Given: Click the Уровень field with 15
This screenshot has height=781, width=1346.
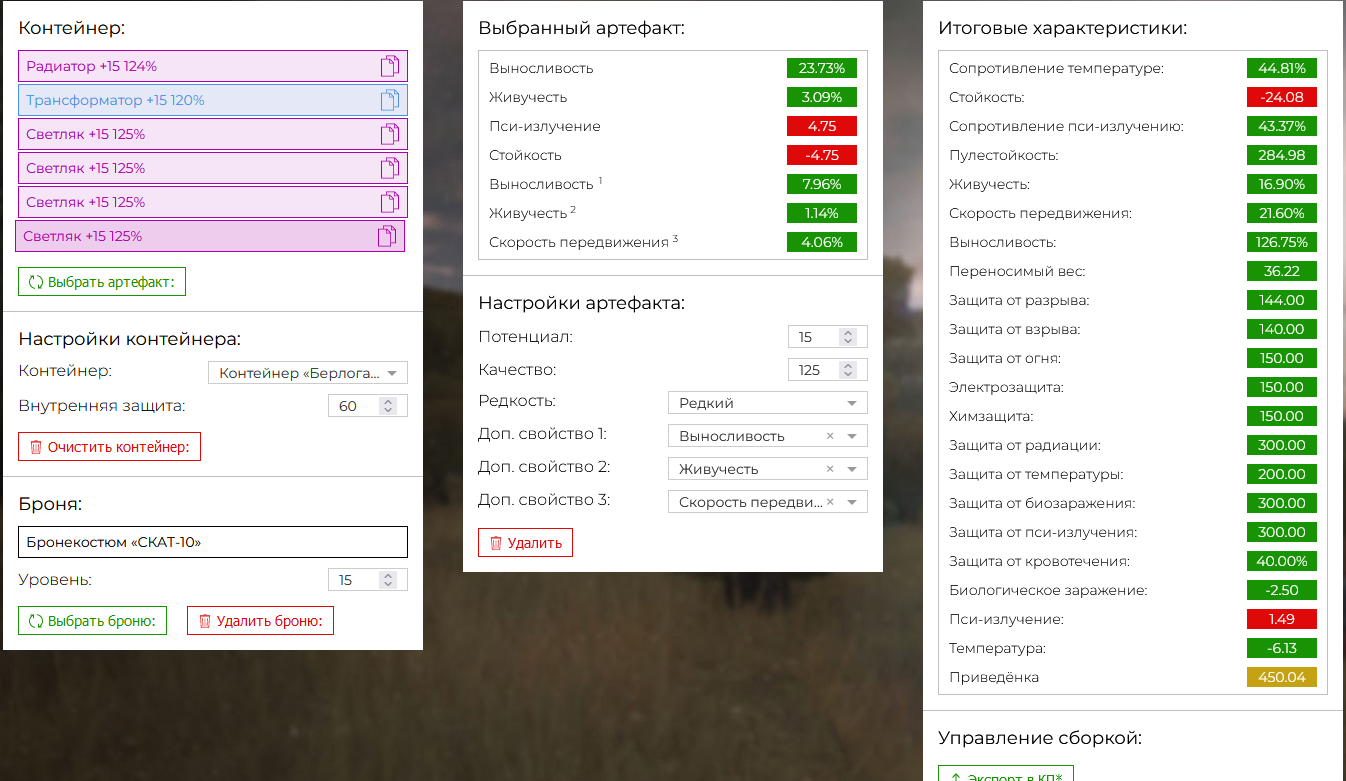Looking at the screenshot, I should [x=368, y=580].
